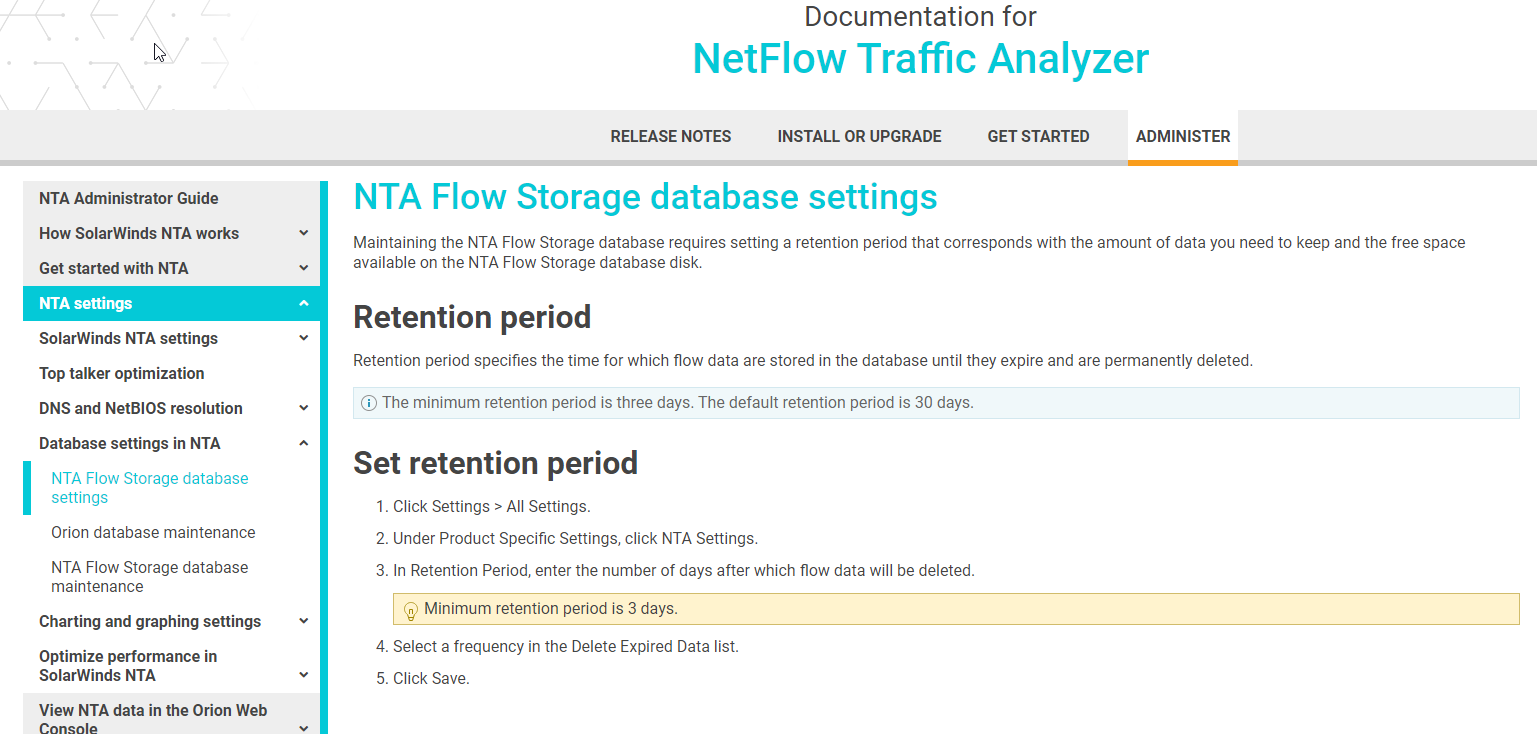Image resolution: width=1537 pixels, height=734 pixels.
Task: Collapse Database settings in NTA chevron
Action: [304, 443]
